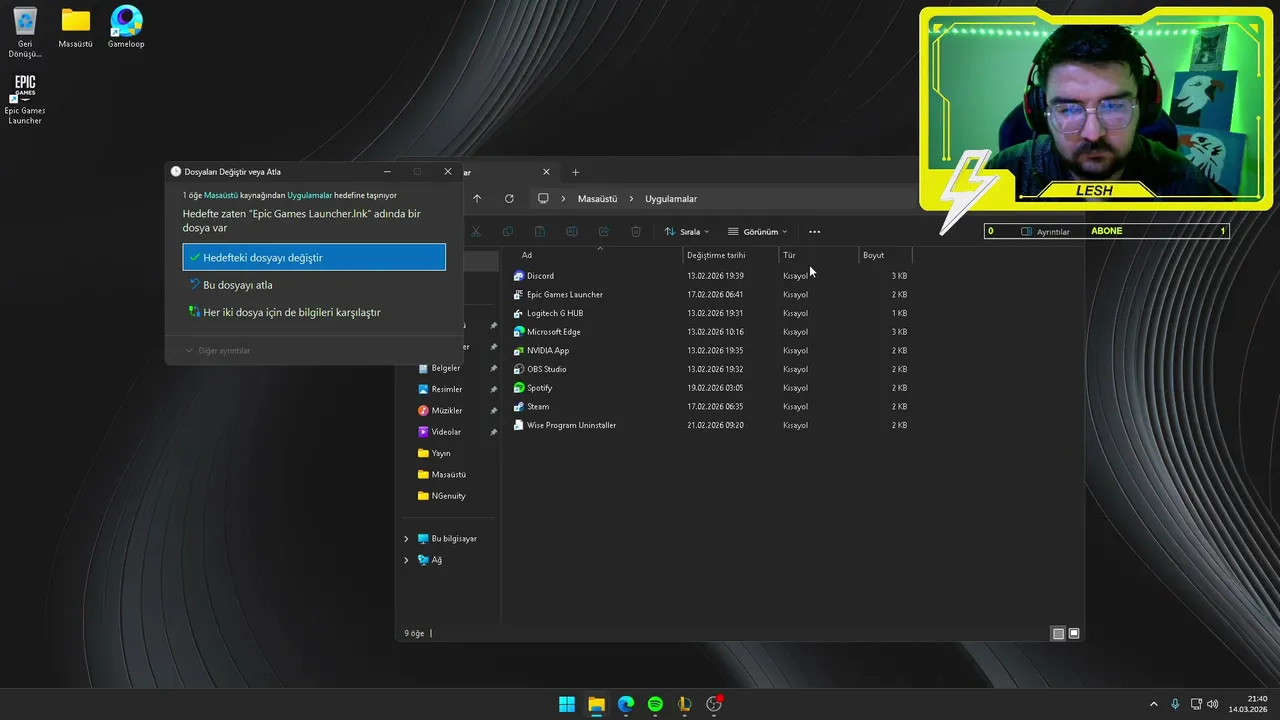This screenshot has height=720, width=1280.
Task: Open NGenuity folder in navigation pane
Action: pyautogui.click(x=448, y=496)
